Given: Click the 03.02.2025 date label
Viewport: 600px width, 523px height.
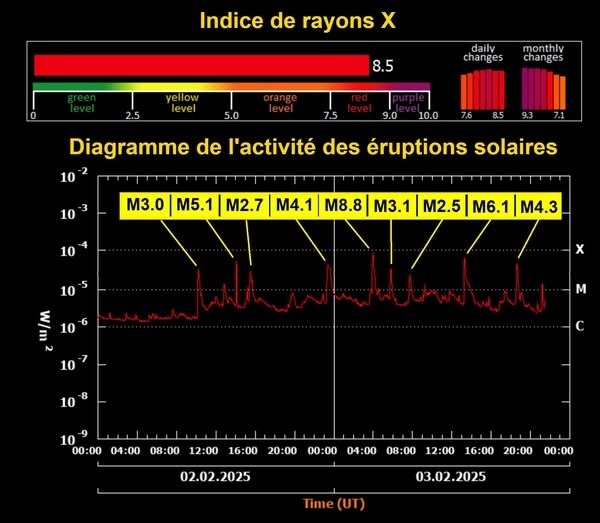Looking at the screenshot, I should [451, 476].
